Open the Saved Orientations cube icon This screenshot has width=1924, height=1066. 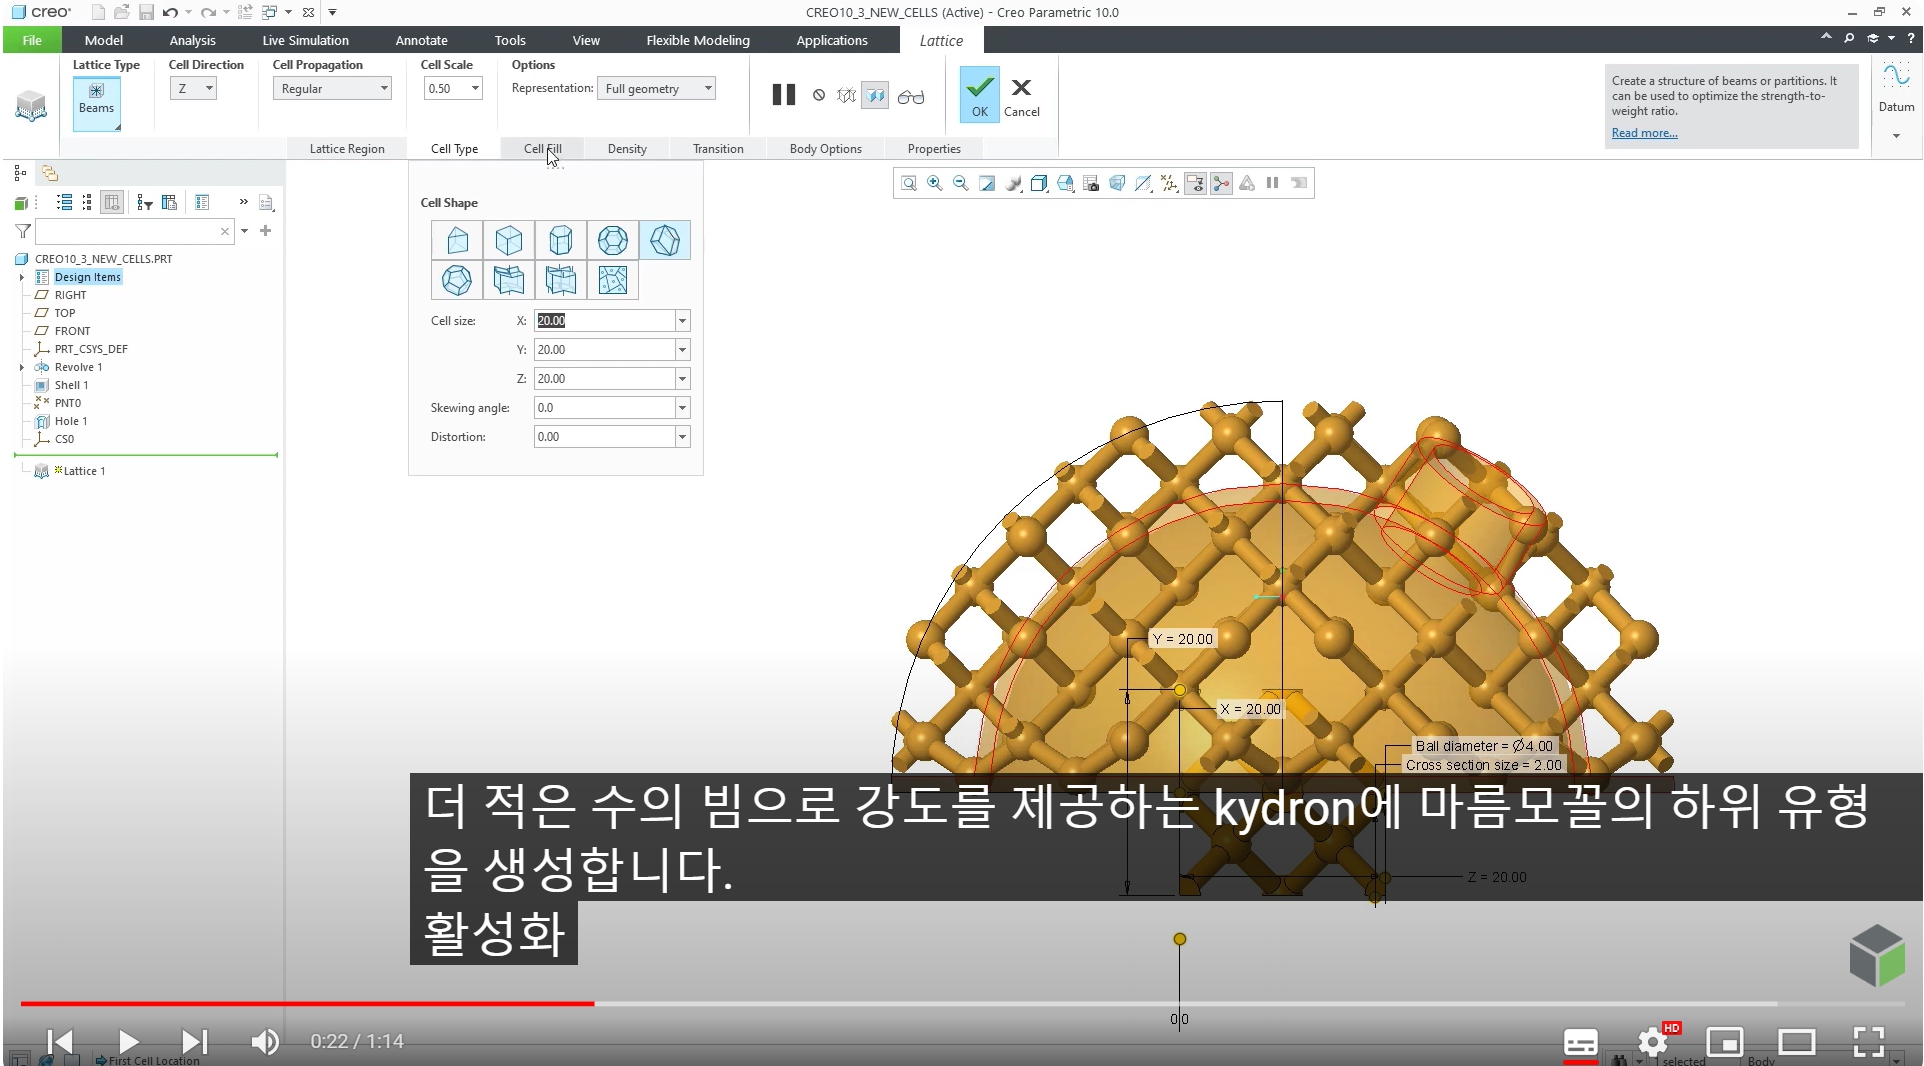(x=1065, y=183)
